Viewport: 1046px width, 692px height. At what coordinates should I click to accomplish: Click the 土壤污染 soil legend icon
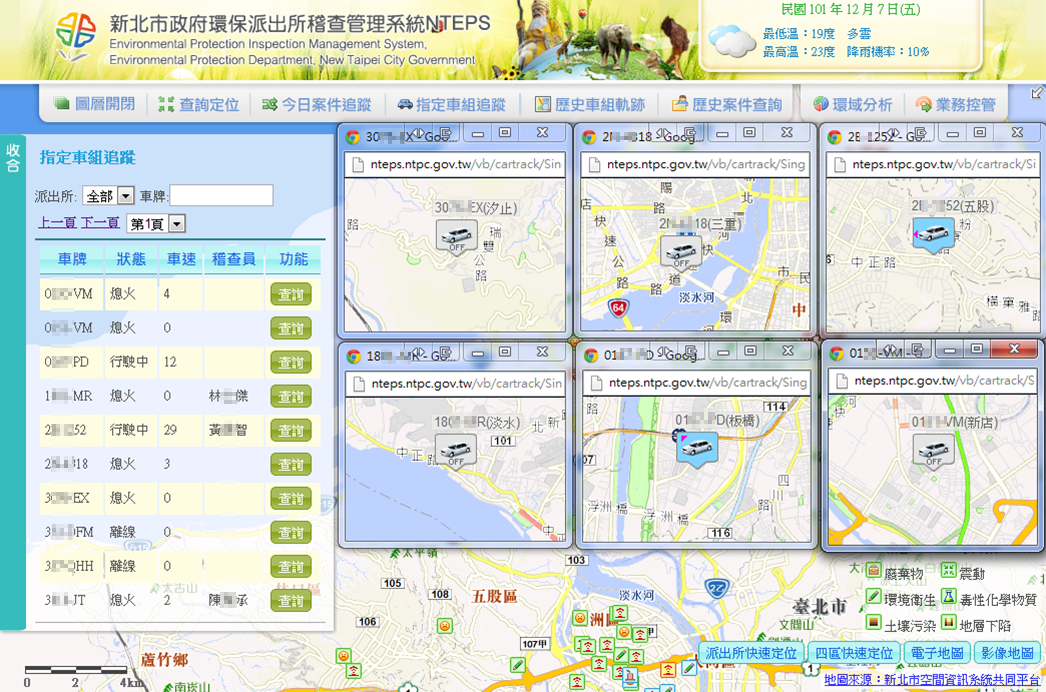(x=873, y=623)
